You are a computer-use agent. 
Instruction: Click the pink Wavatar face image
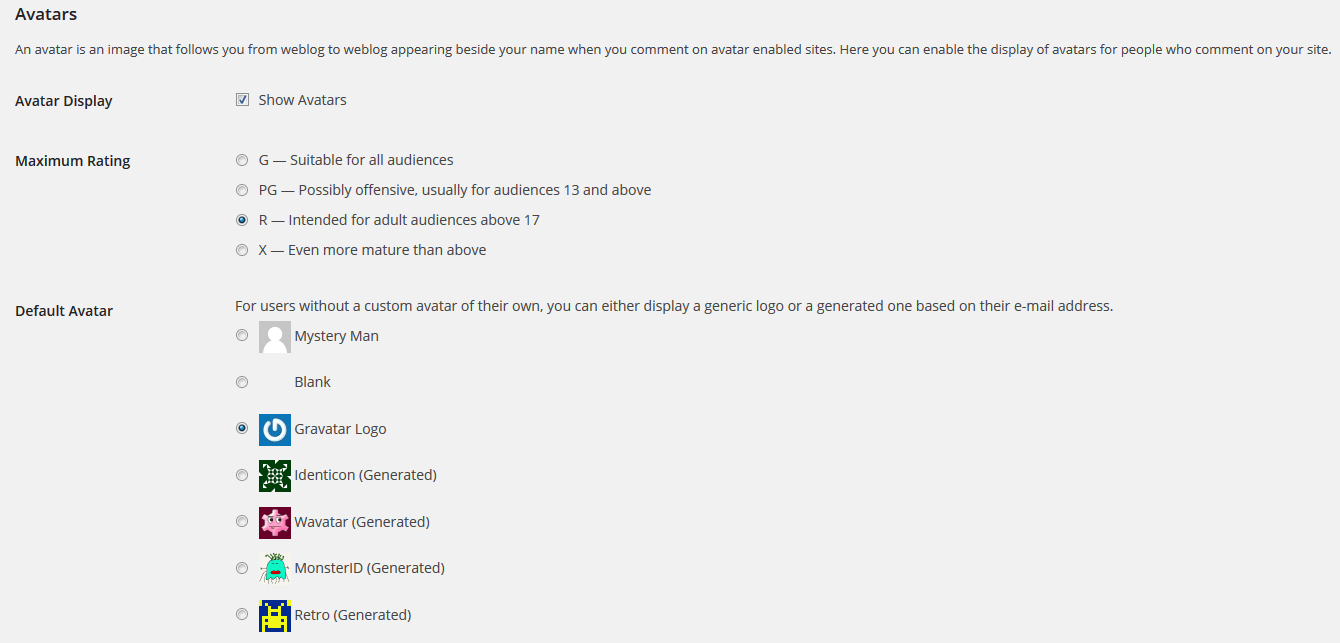click(x=275, y=523)
